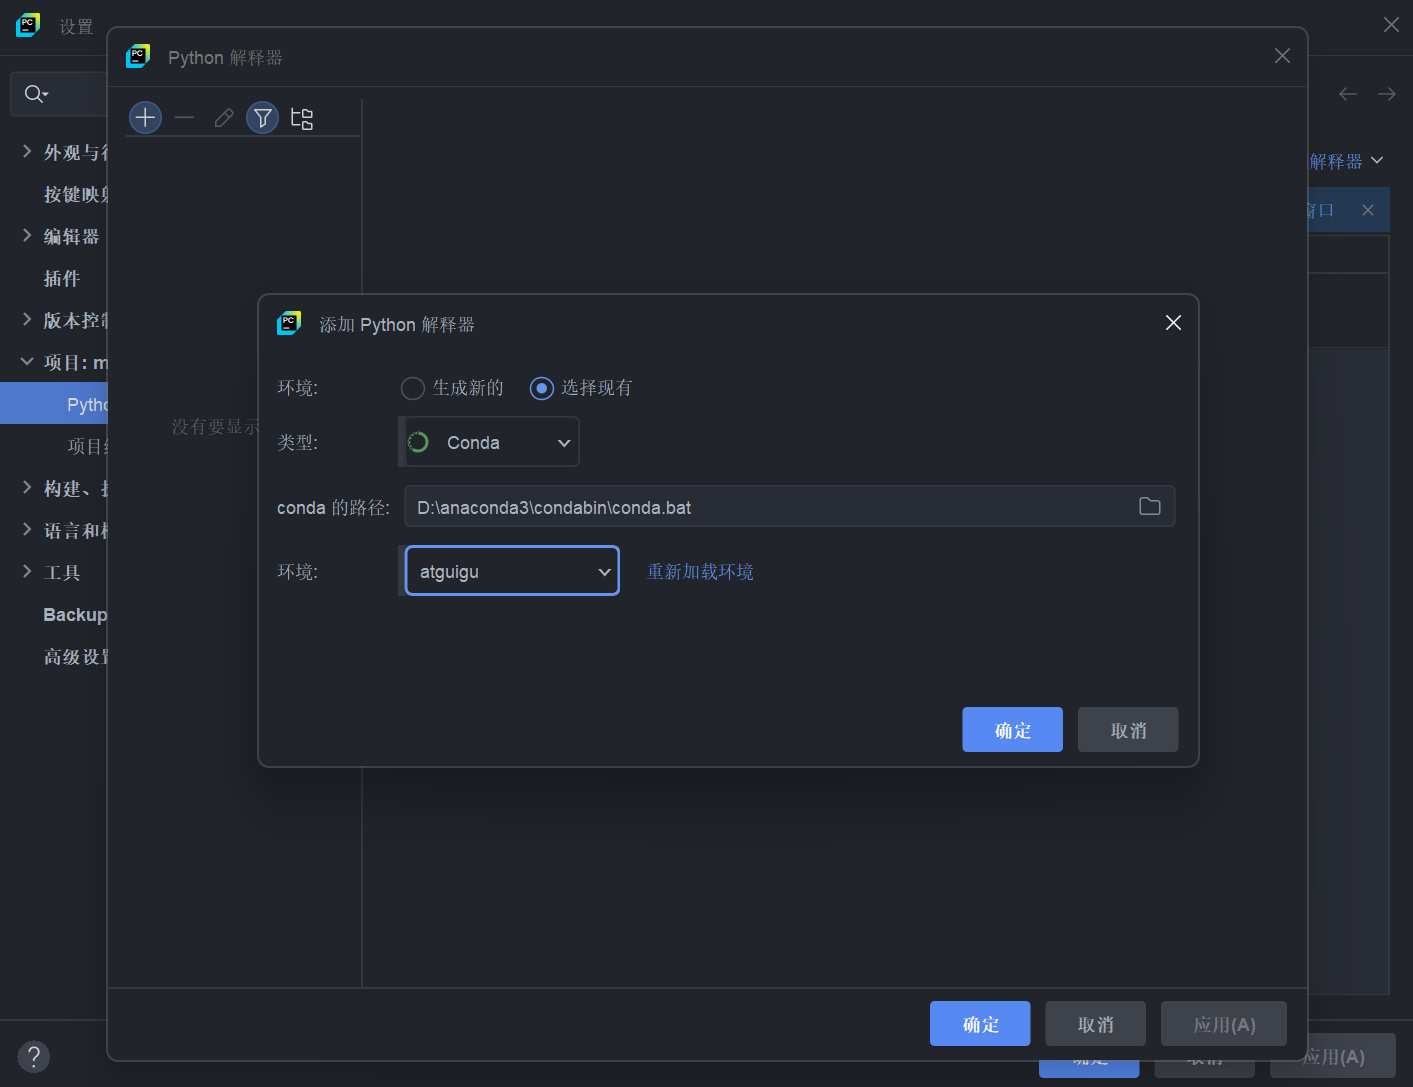Expand the 语言和框架 category arrow
The width and height of the screenshot is (1413, 1087).
tap(27, 529)
